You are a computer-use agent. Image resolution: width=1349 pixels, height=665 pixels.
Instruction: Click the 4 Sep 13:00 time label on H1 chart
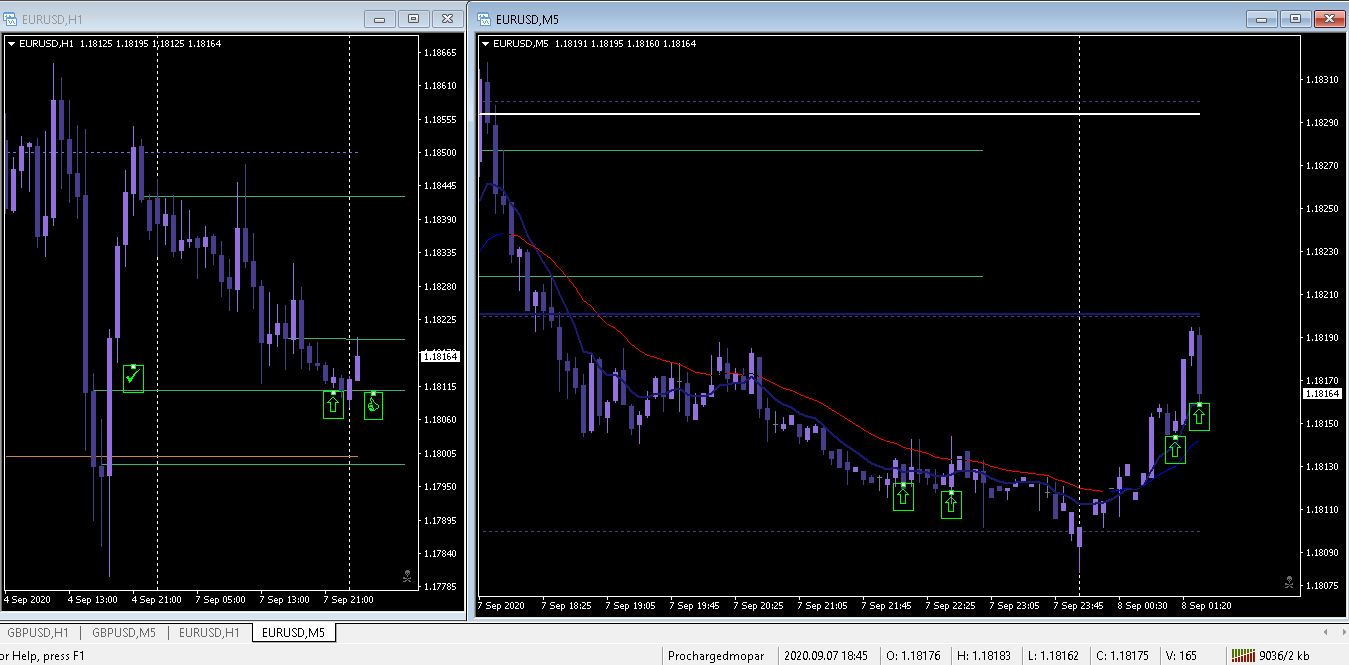pyautogui.click(x=93, y=600)
